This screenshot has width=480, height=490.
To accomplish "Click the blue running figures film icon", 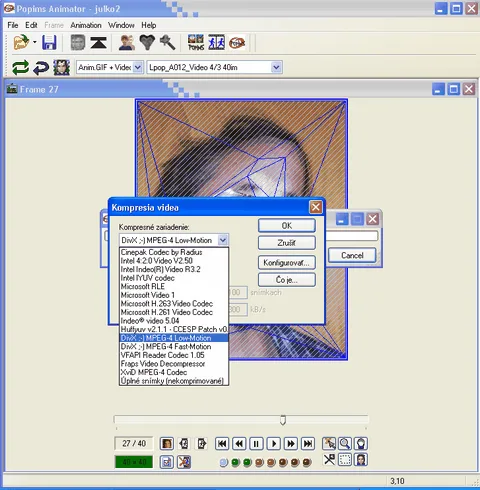I will 216,43.
